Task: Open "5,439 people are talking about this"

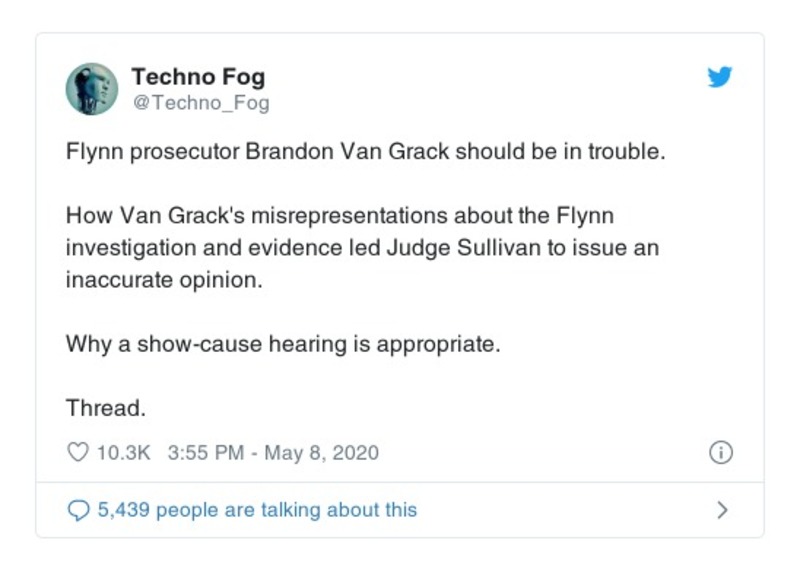Action: tap(257, 510)
